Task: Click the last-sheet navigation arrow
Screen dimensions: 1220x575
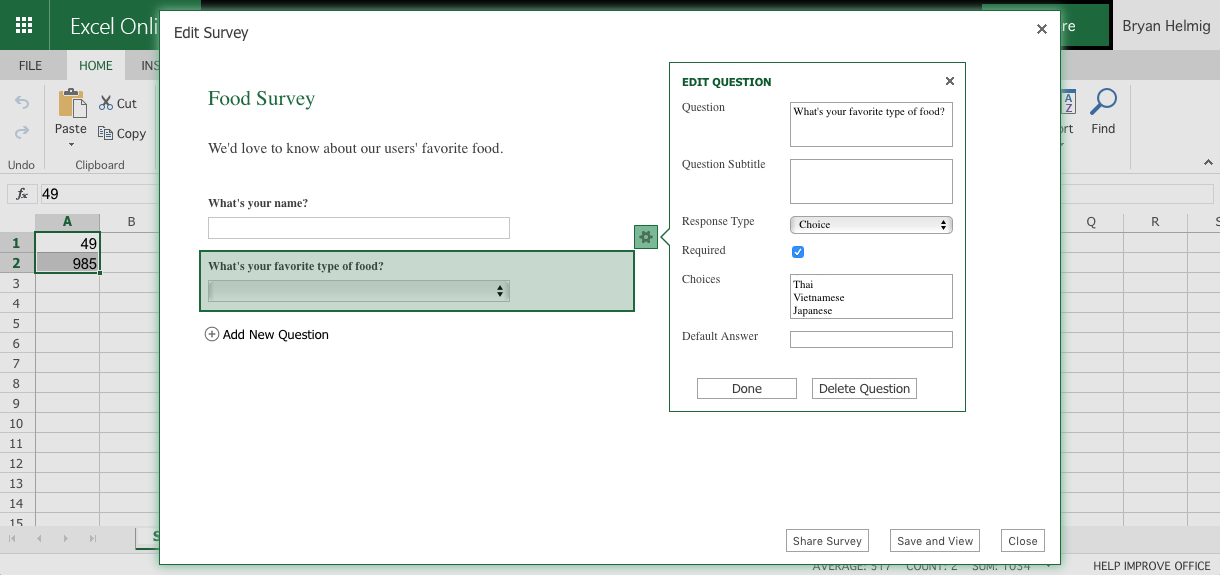Action: point(92,539)
